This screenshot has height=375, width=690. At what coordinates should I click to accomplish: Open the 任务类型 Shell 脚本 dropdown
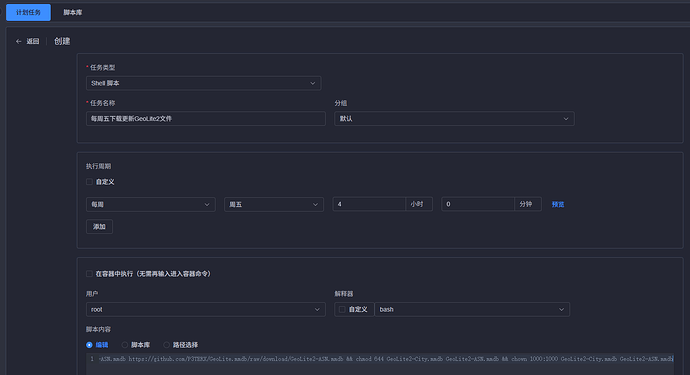203,83
